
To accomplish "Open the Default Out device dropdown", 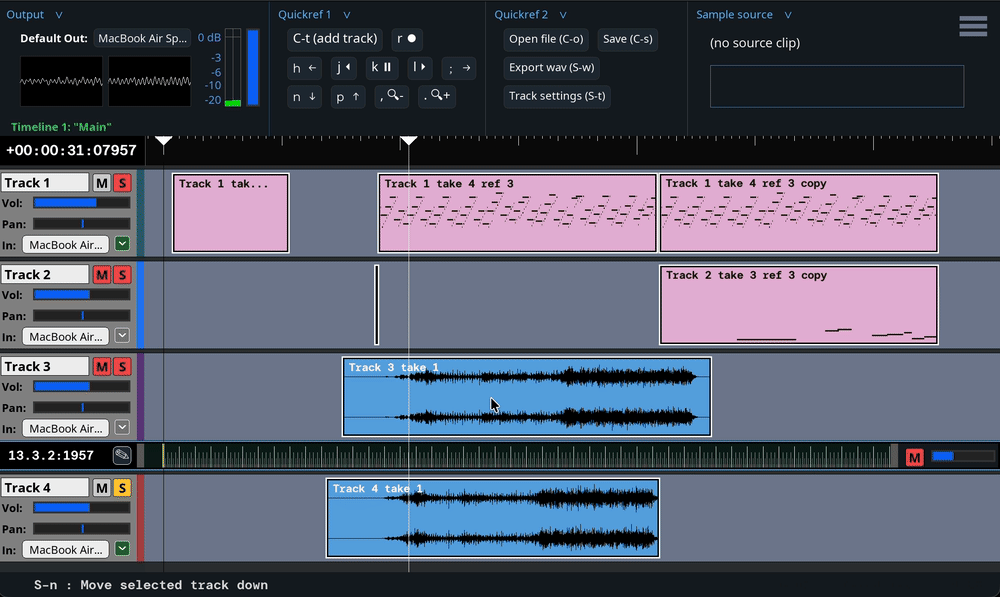I will tap(142, 39).
